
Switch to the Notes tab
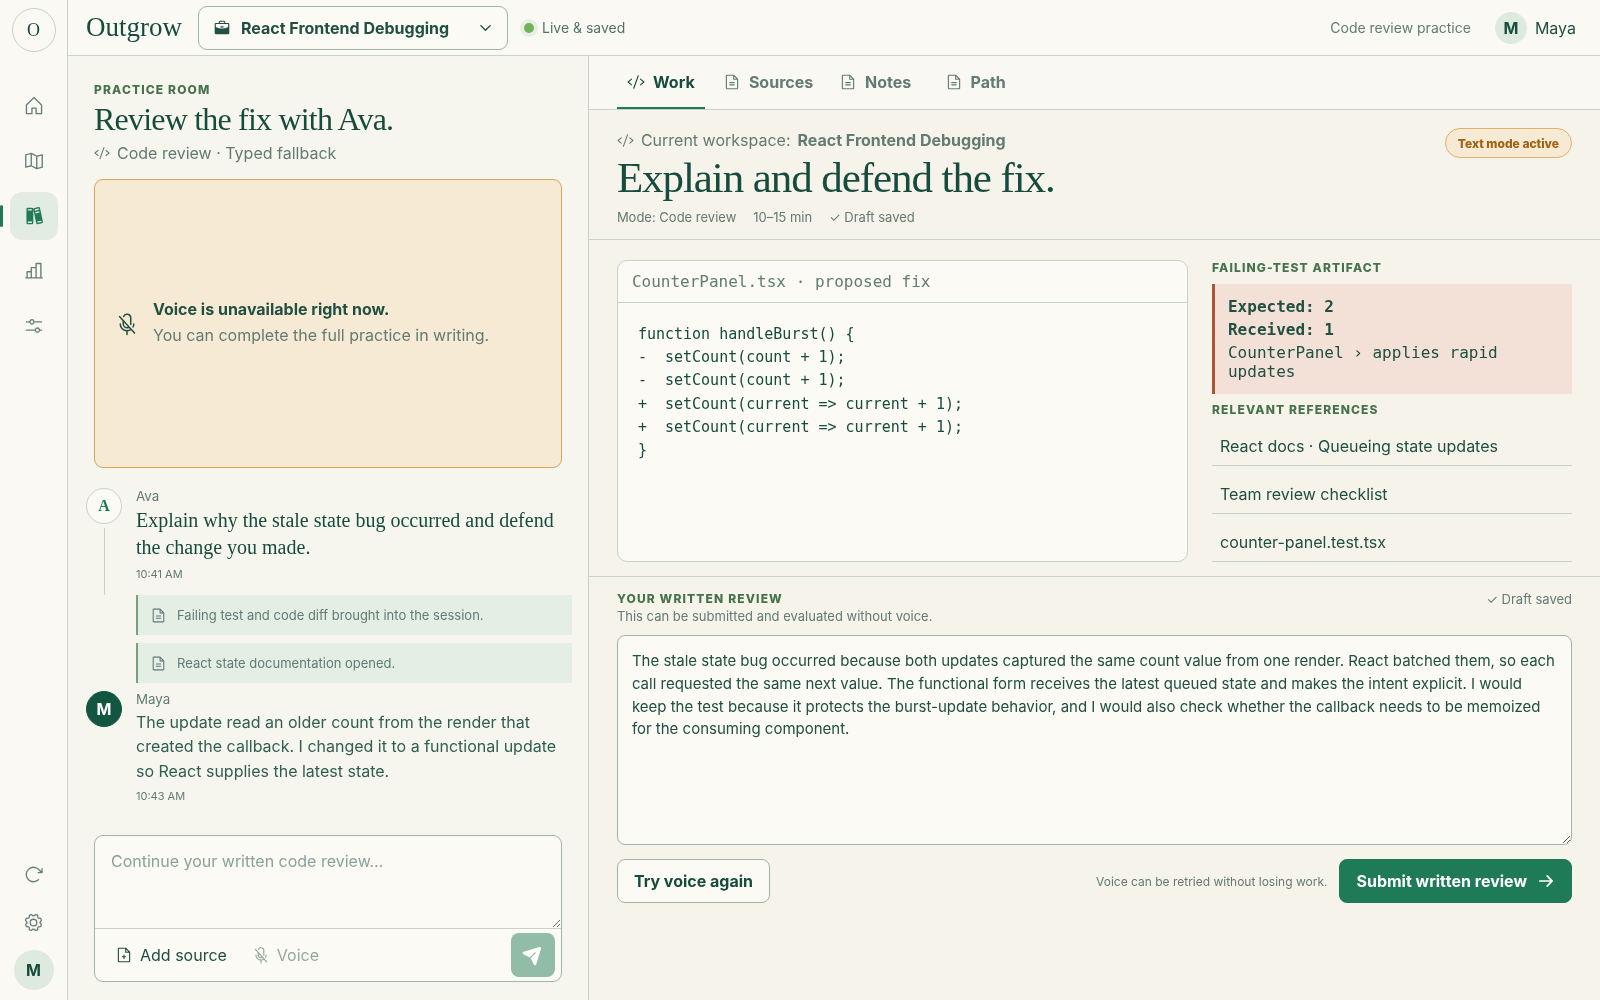(x=876, y=82)
